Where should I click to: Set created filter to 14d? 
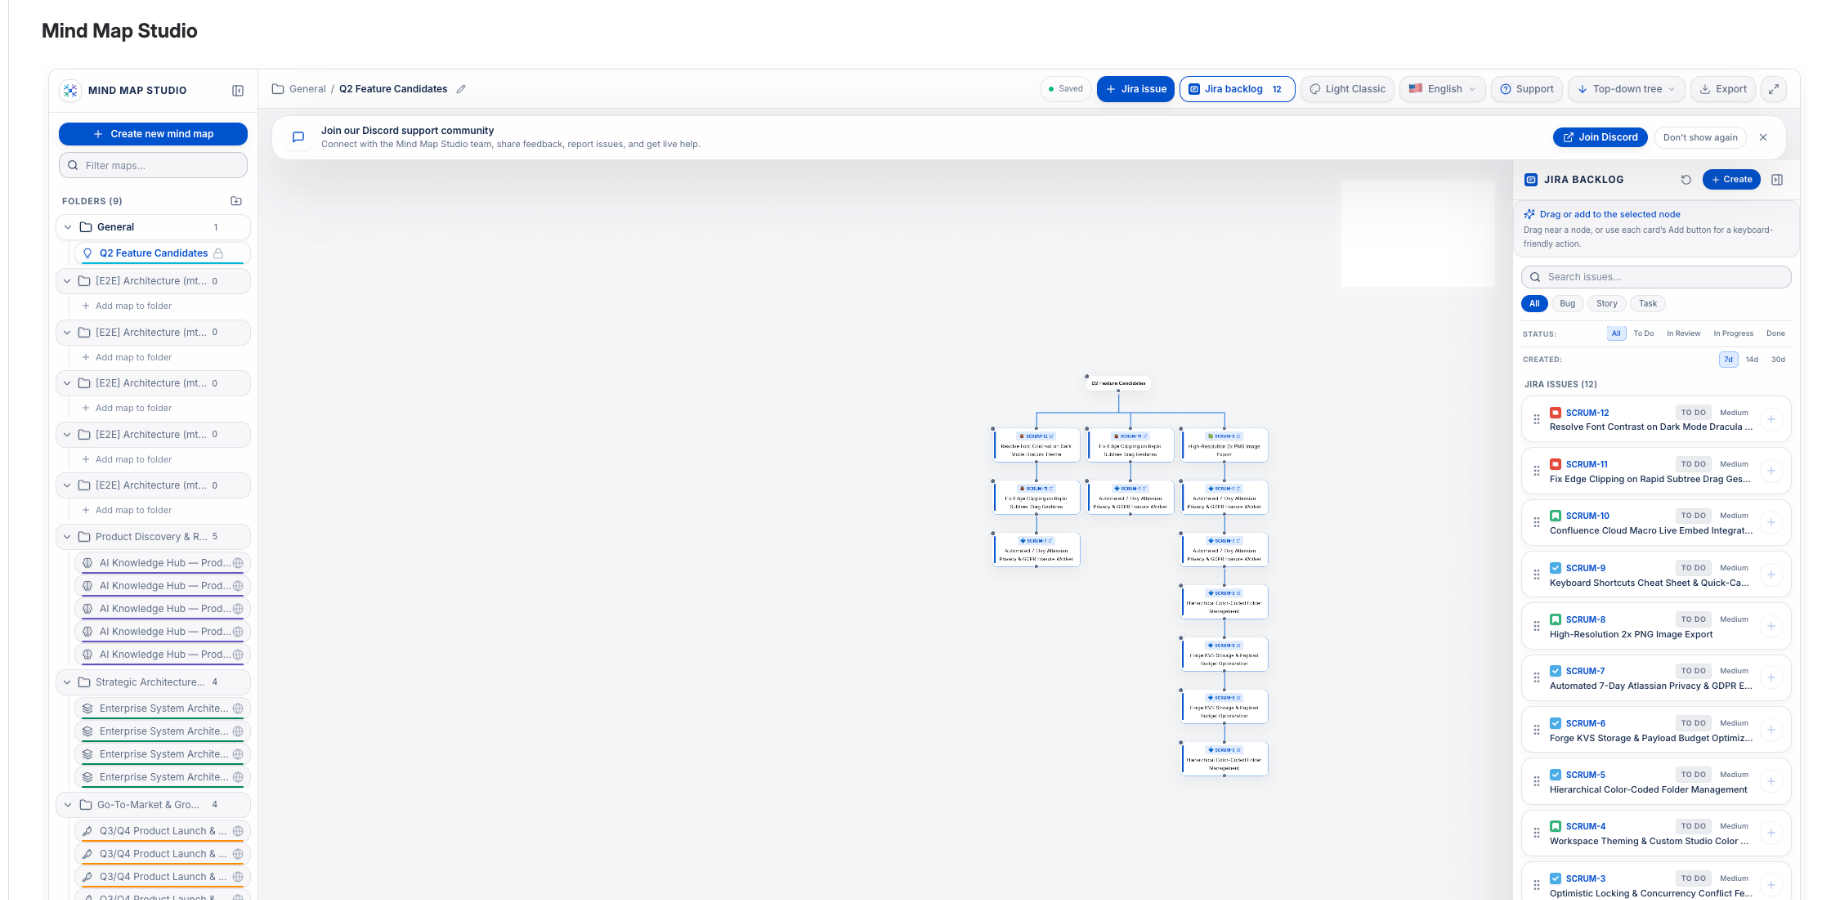point(1752,359)
